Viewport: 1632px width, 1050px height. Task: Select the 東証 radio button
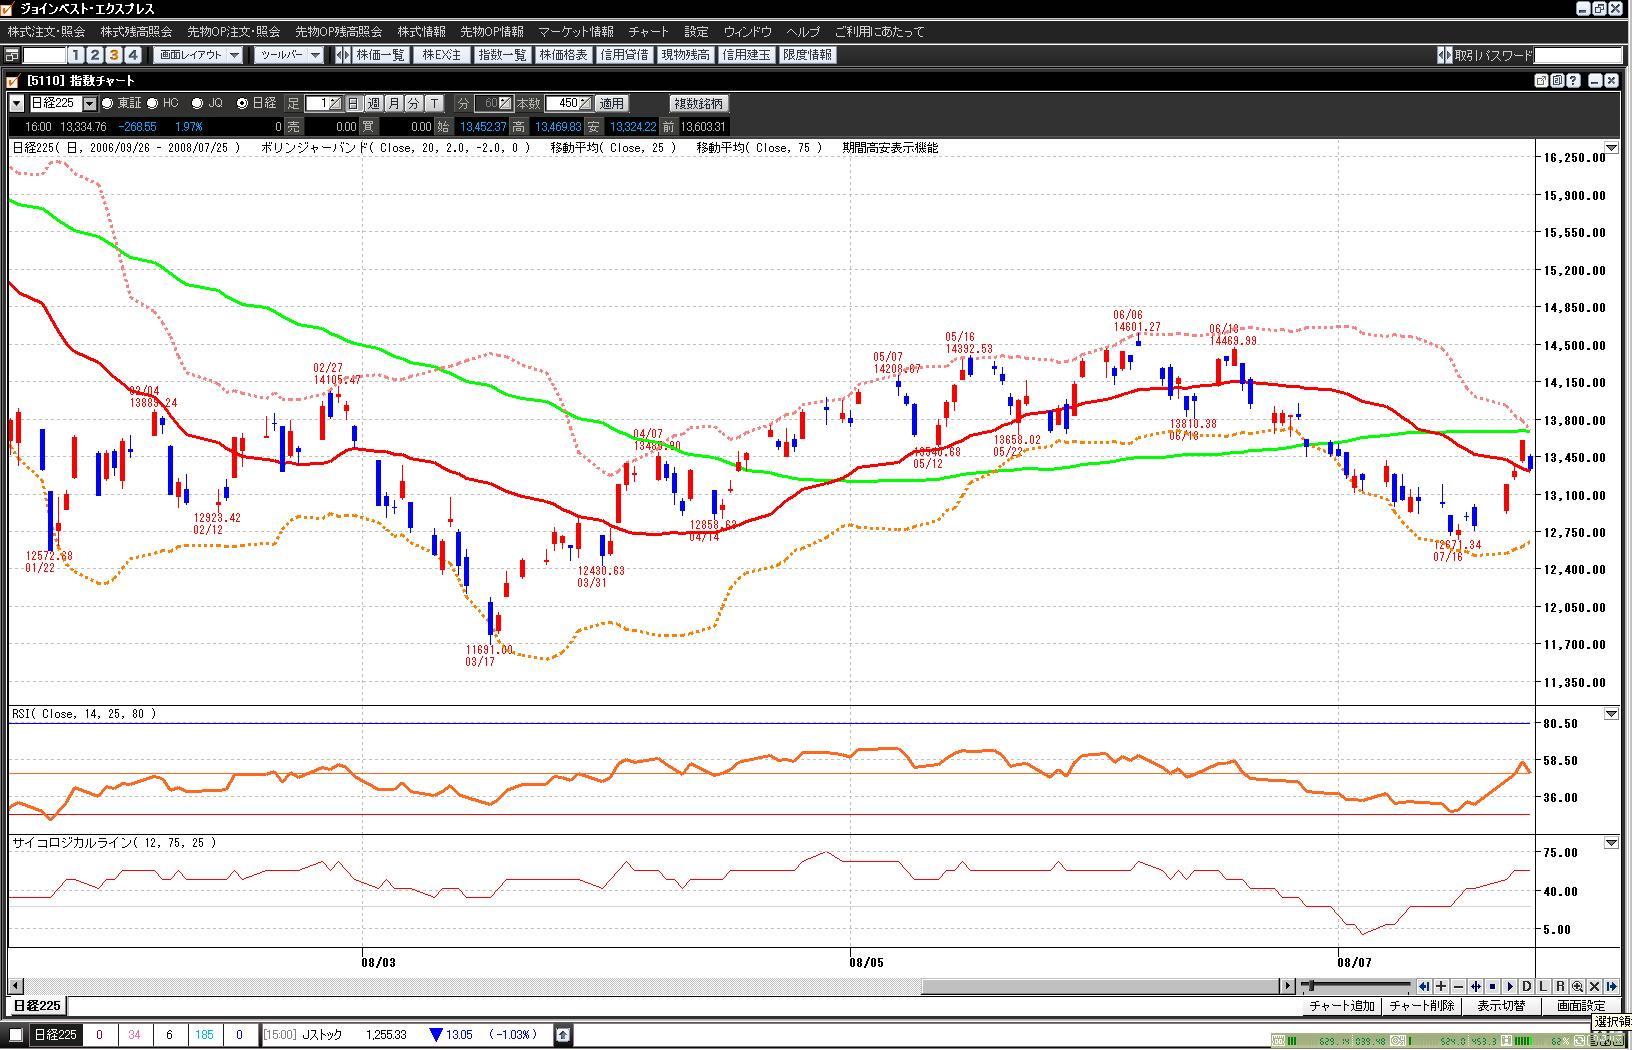(x=107, y=103)
